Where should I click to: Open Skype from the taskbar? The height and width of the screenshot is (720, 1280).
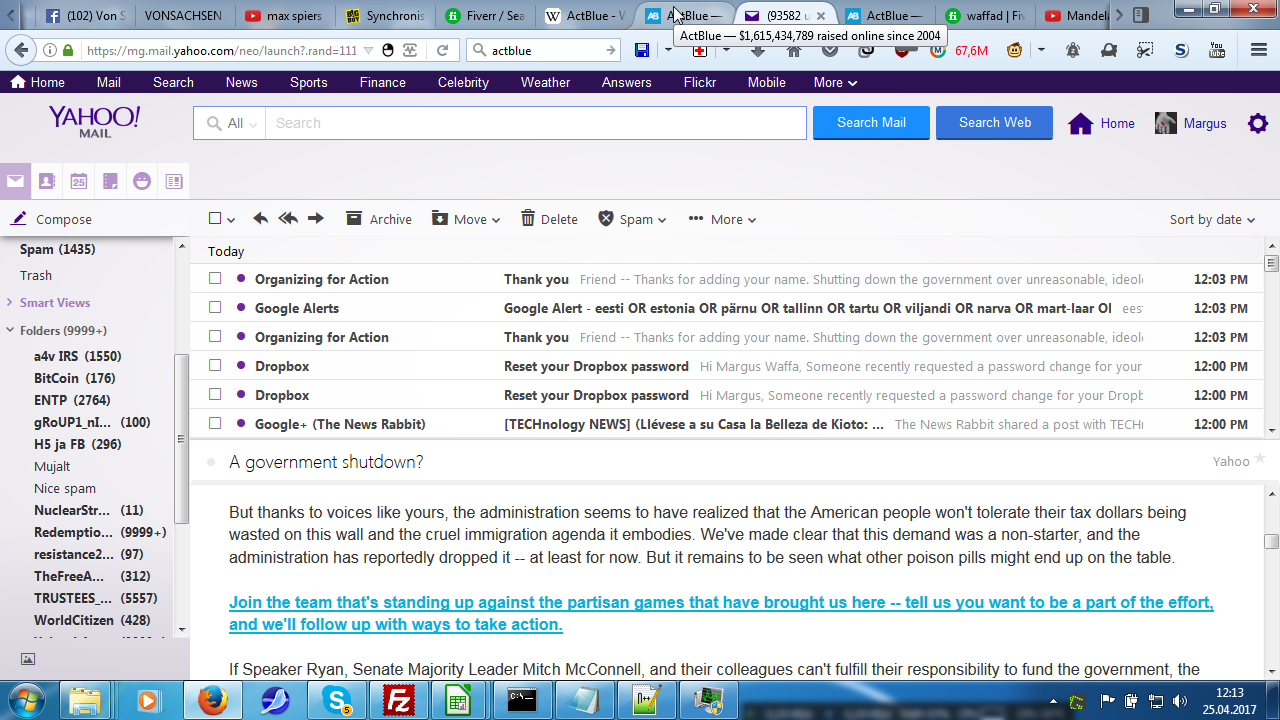336,700
